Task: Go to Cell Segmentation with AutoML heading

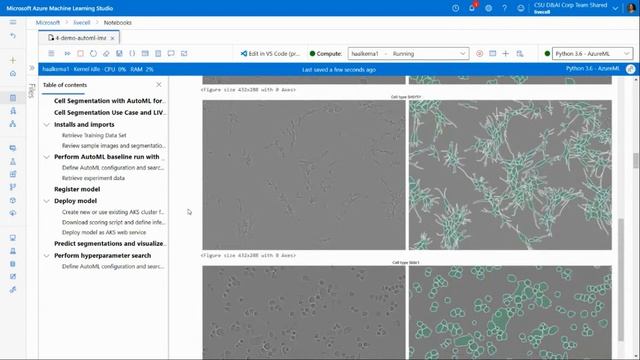Action: tap(109, 100)
